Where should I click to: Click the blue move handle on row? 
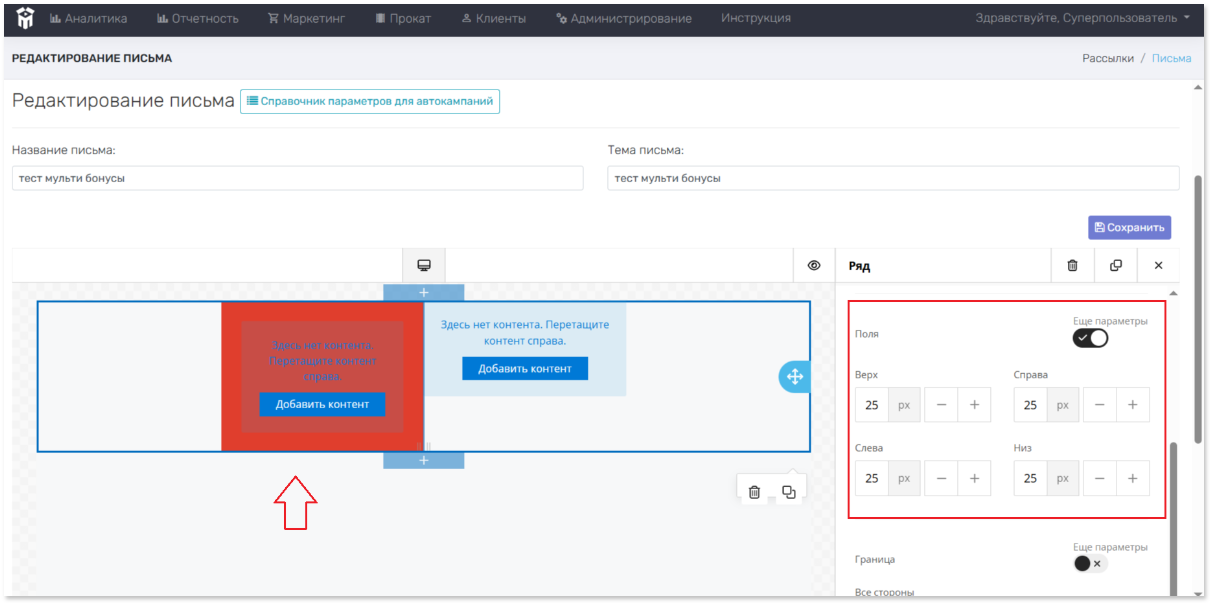[795, 377]
